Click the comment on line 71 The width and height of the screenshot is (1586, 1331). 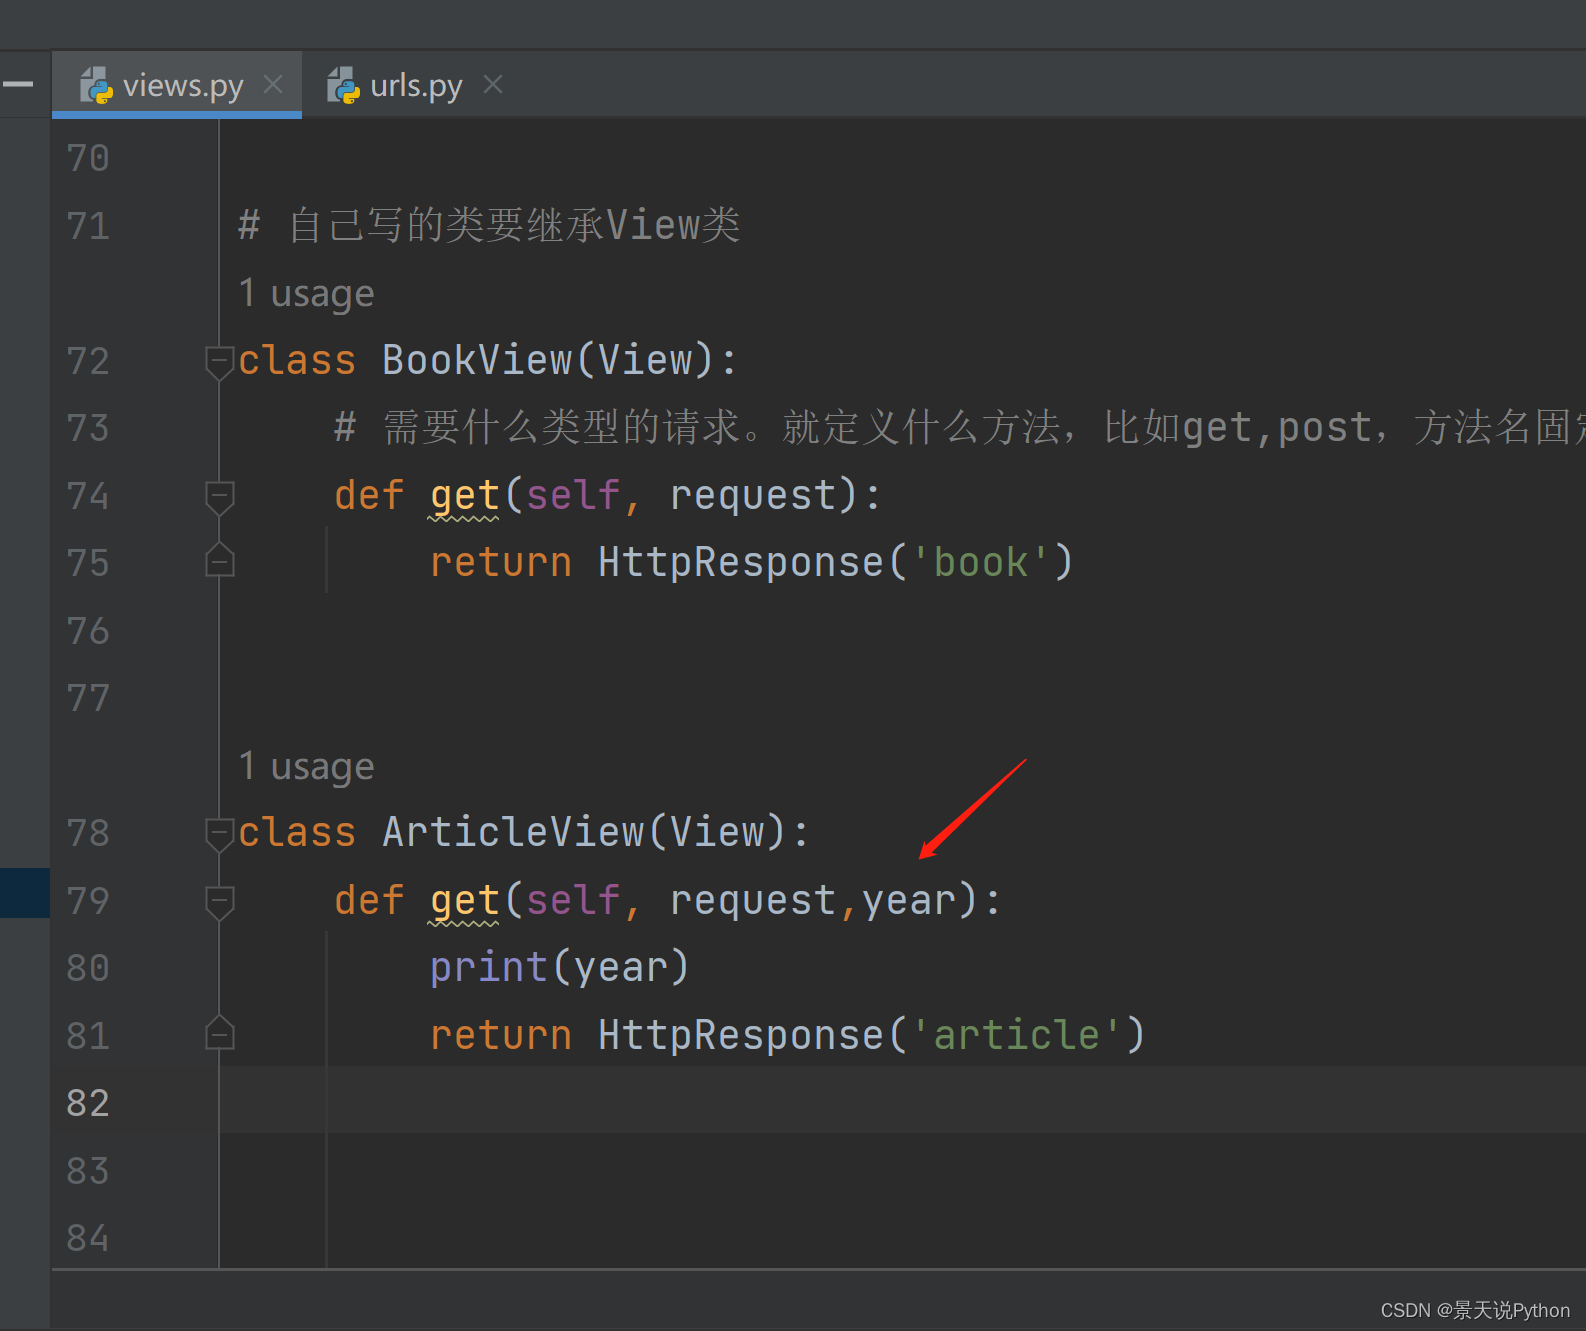pos(489,225)
